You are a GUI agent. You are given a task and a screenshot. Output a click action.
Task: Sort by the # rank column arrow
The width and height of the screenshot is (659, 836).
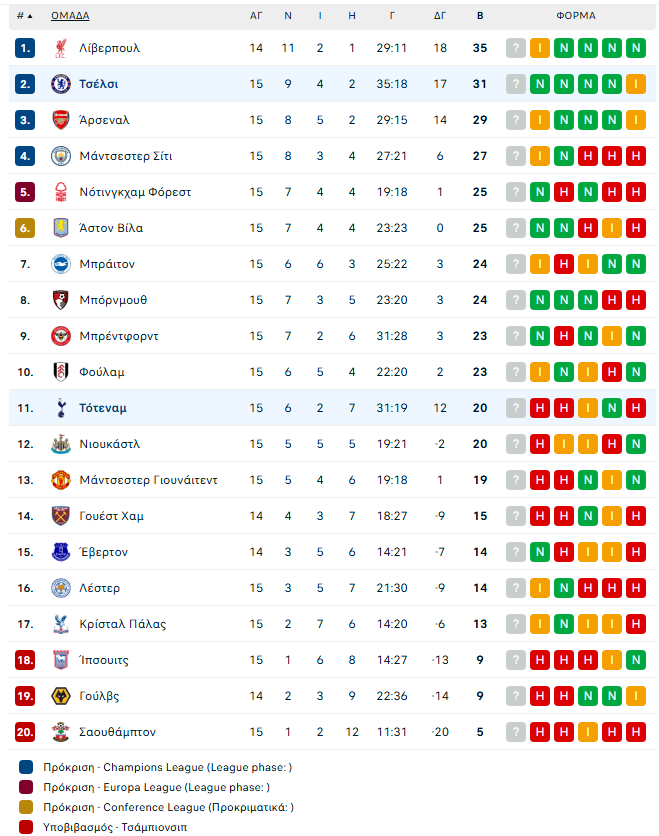pos(25,16)
